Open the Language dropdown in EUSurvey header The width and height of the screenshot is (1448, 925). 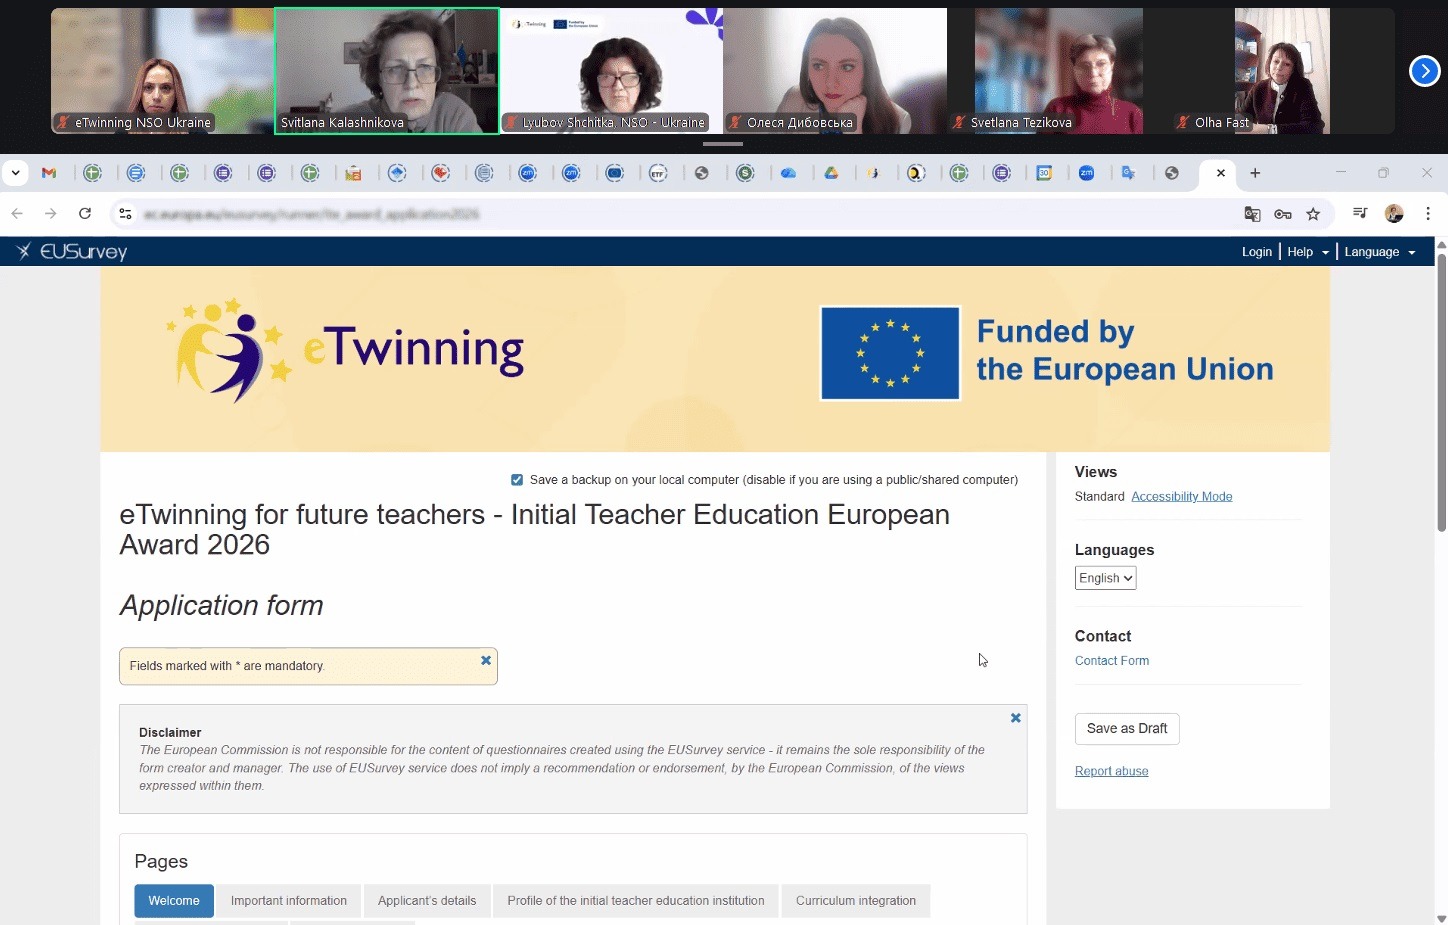[1379, 252]
